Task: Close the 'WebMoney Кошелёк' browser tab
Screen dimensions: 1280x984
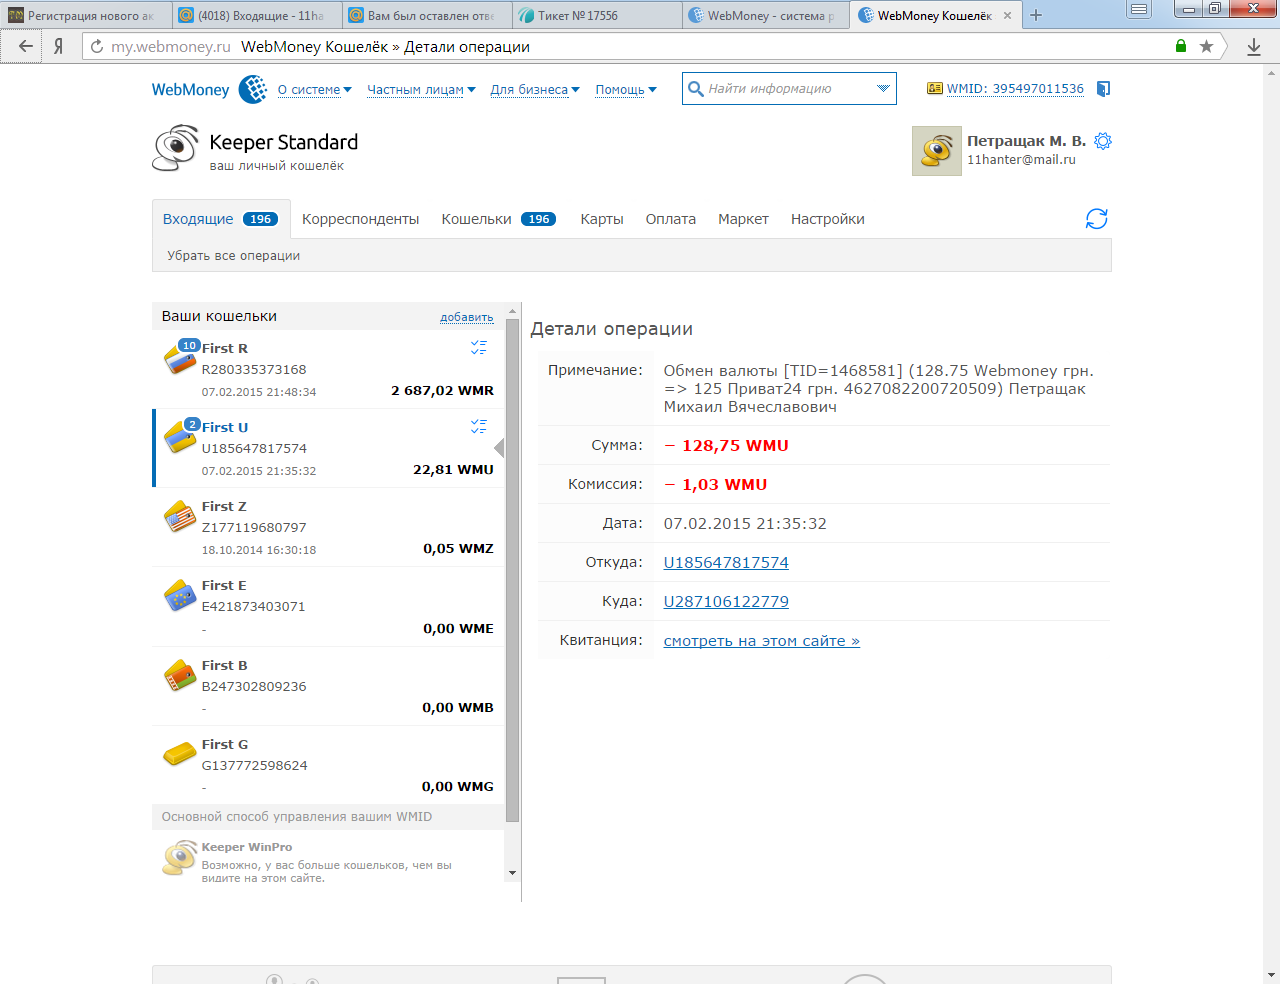Action: pos(1007,15)
